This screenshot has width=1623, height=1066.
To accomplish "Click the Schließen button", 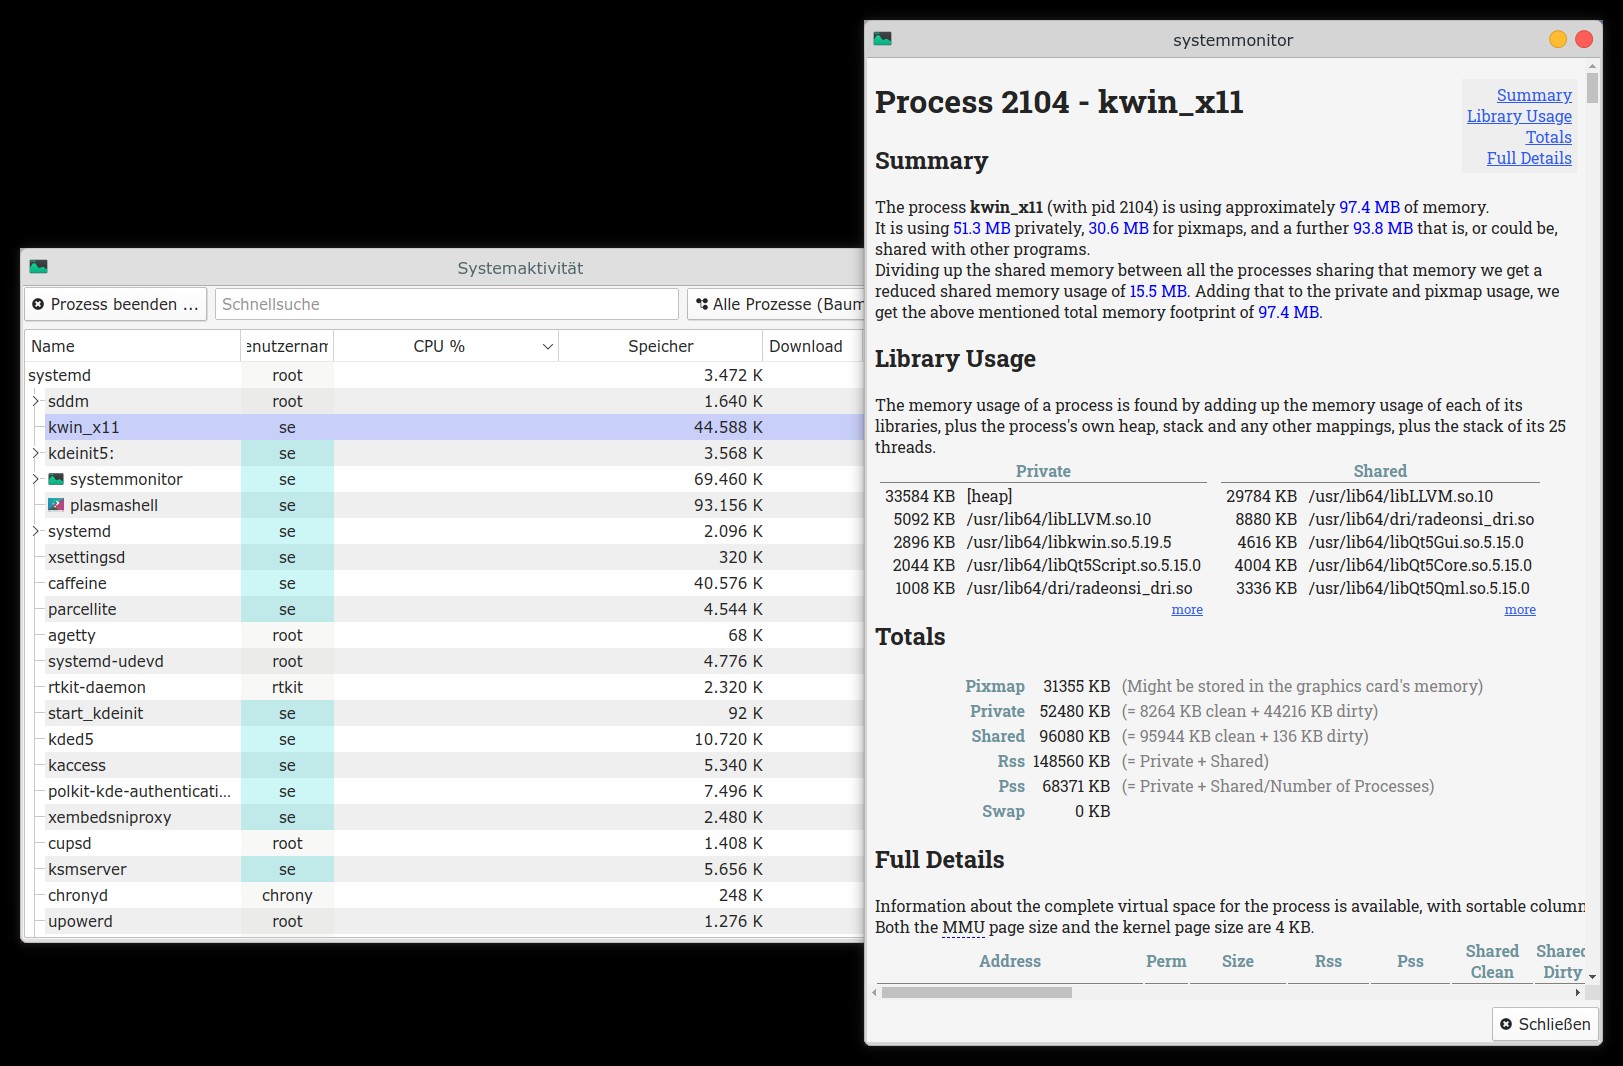I will pos(1546,1024).
